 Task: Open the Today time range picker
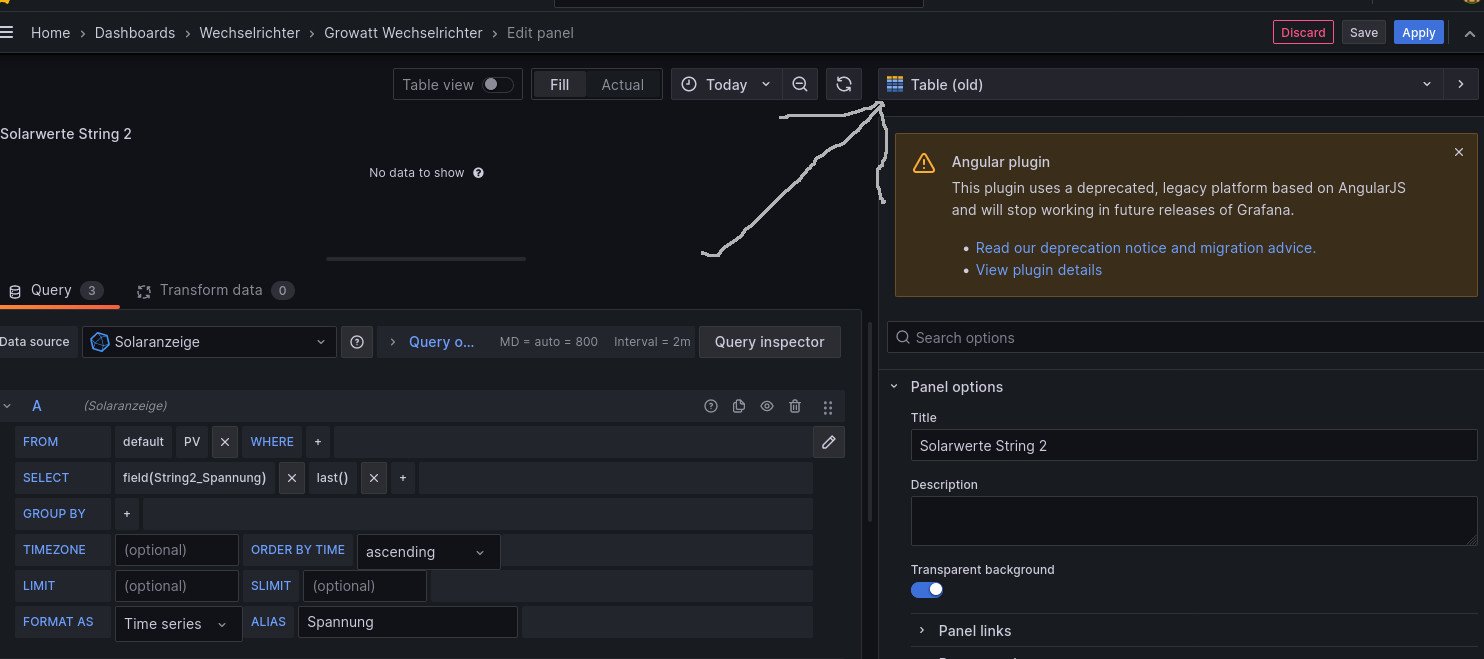point(726,85)
